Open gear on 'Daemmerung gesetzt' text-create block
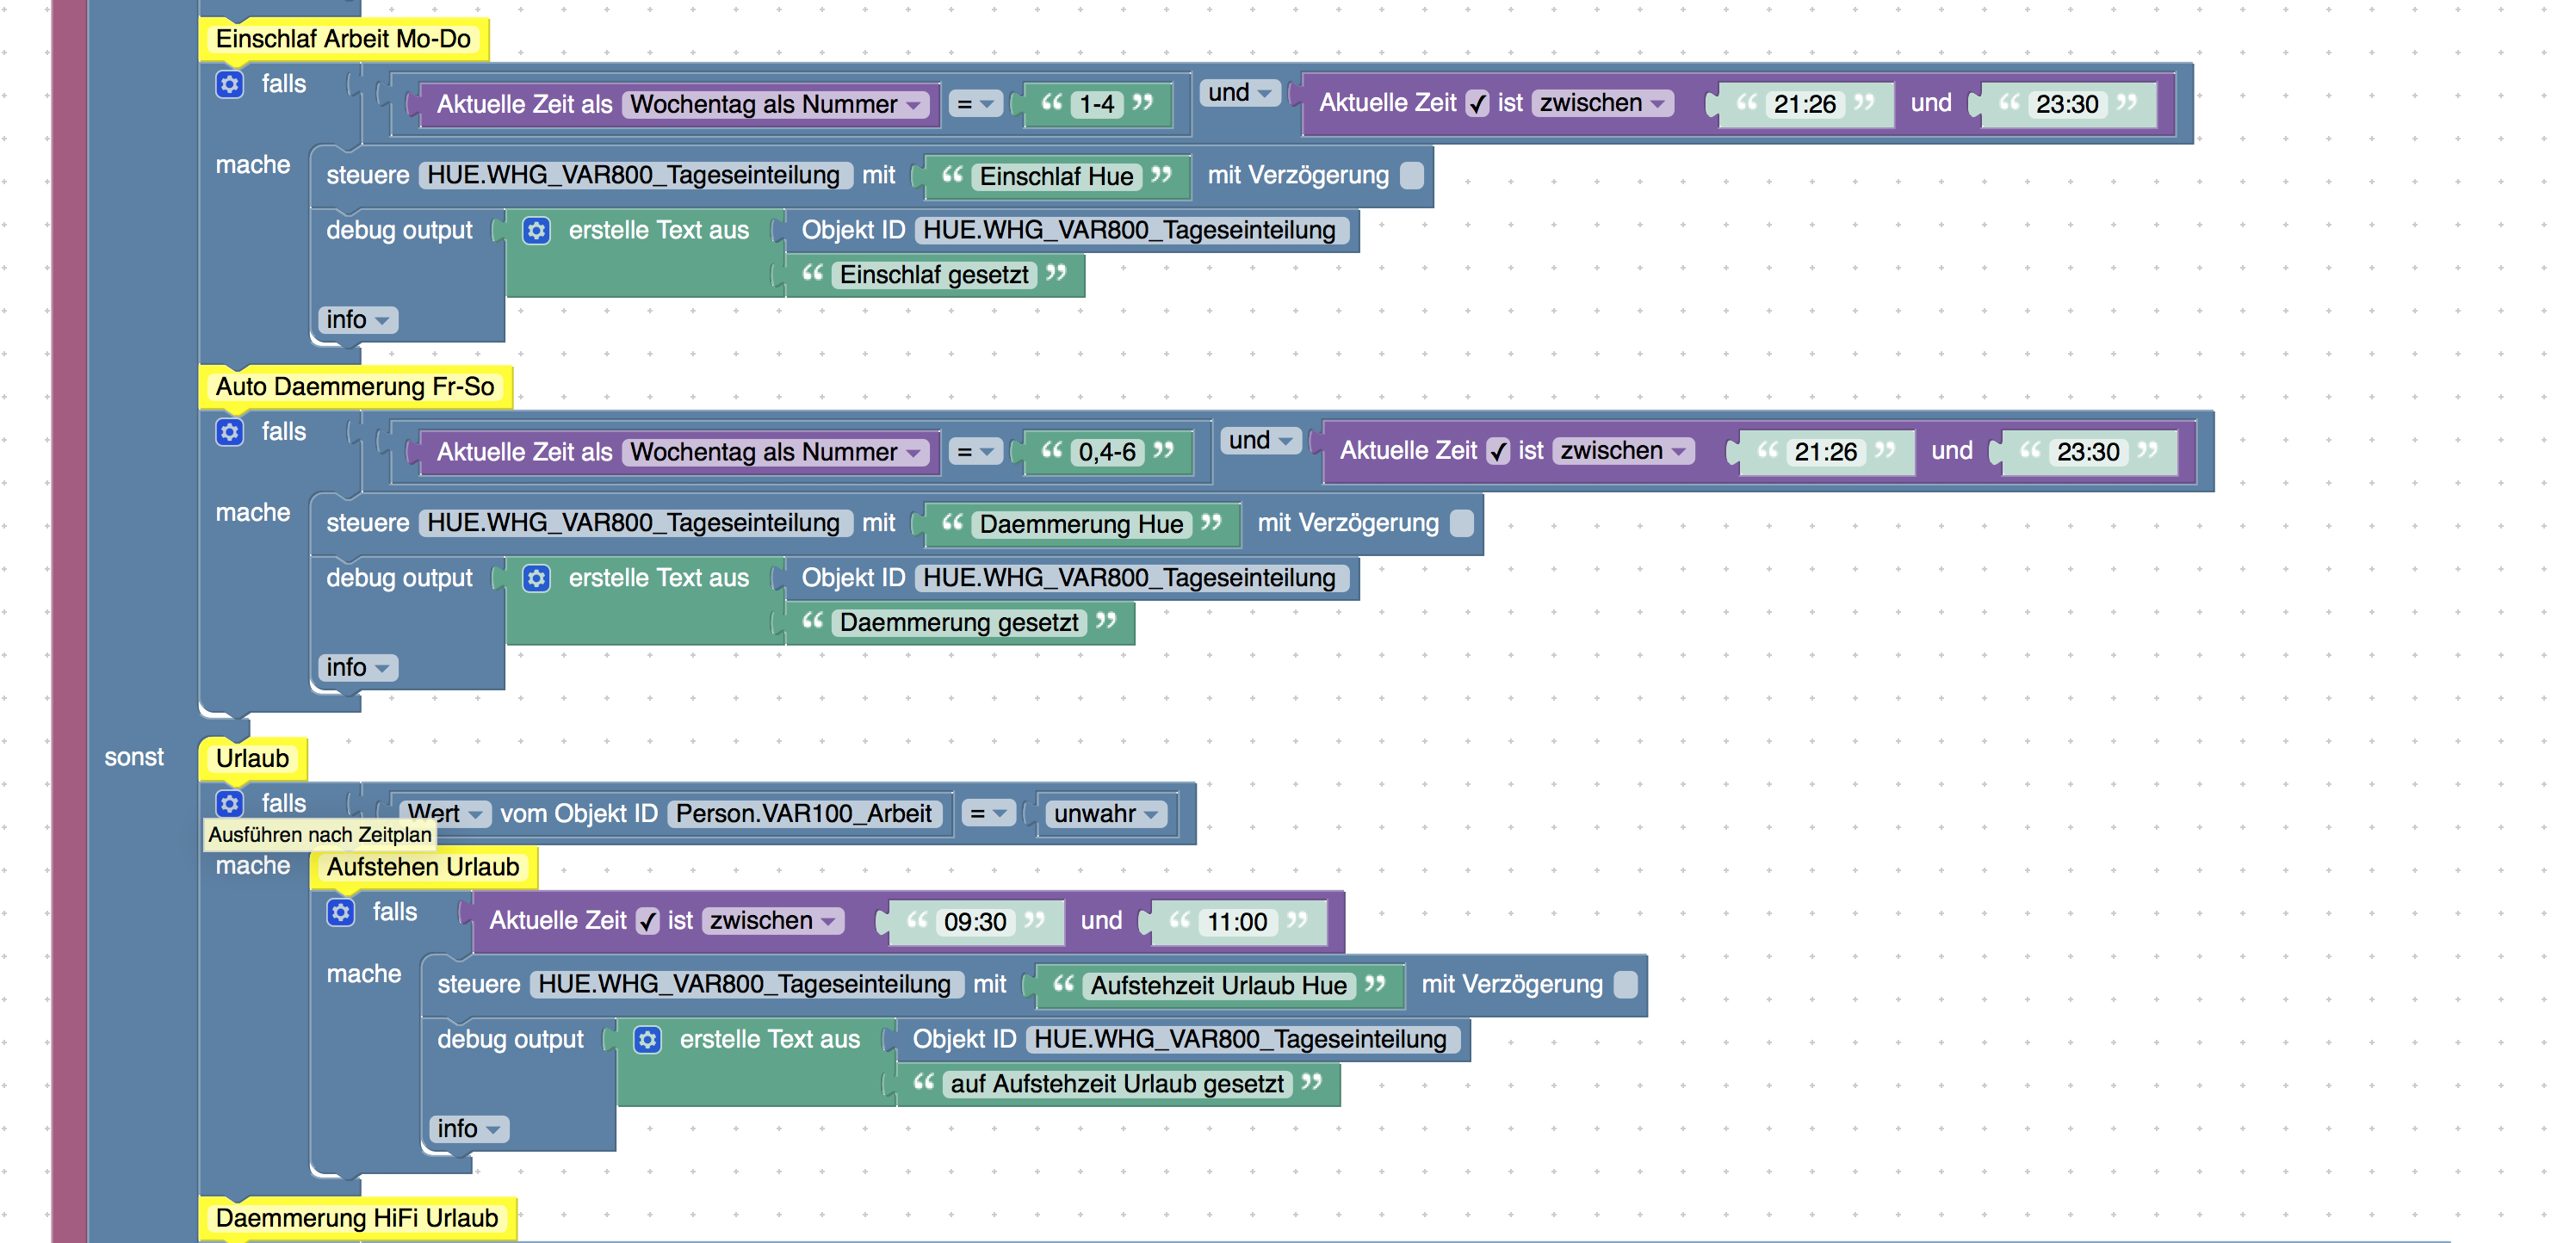The width and height of the screenshot is (2576, 1243). coord(536,579)
